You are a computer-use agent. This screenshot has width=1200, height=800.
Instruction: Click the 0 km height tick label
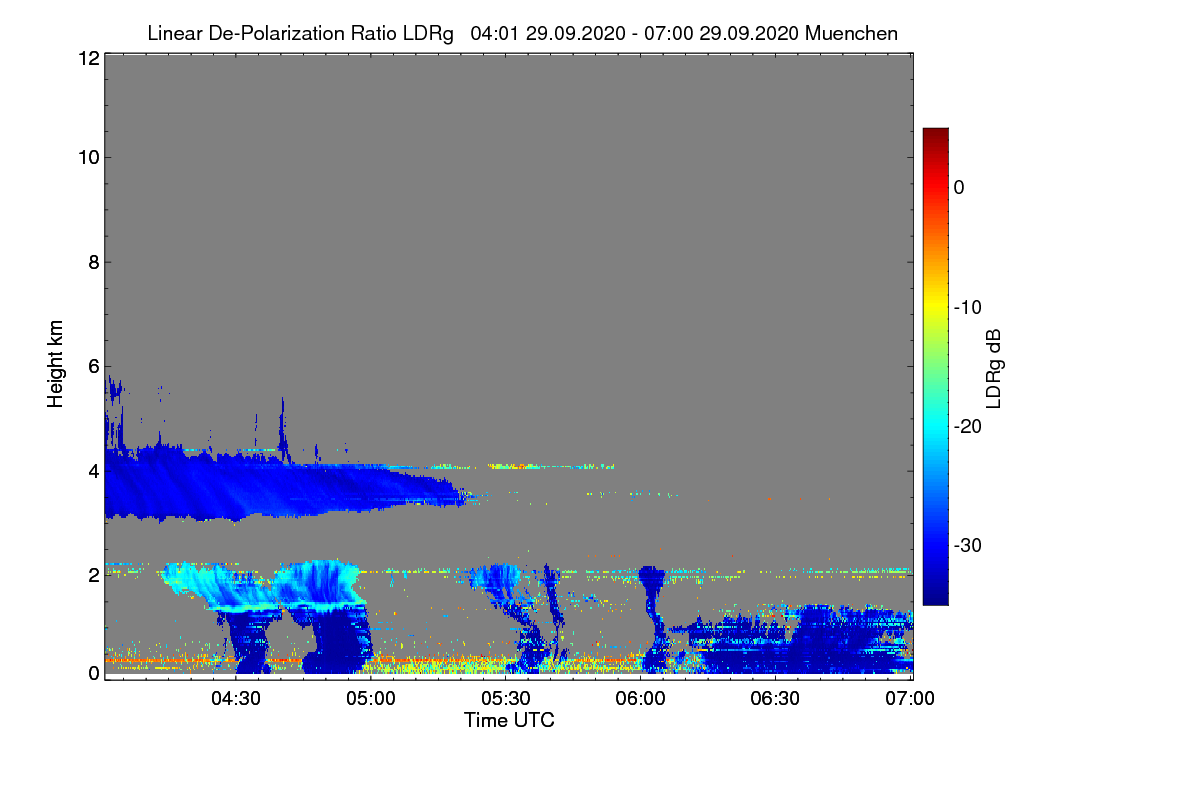coord(93,673)
